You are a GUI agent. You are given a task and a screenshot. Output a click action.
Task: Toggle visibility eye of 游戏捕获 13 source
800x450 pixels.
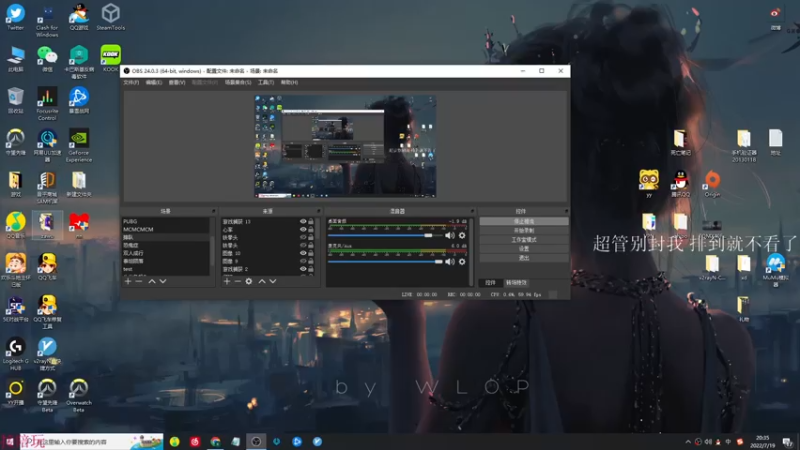click(303, 221)
